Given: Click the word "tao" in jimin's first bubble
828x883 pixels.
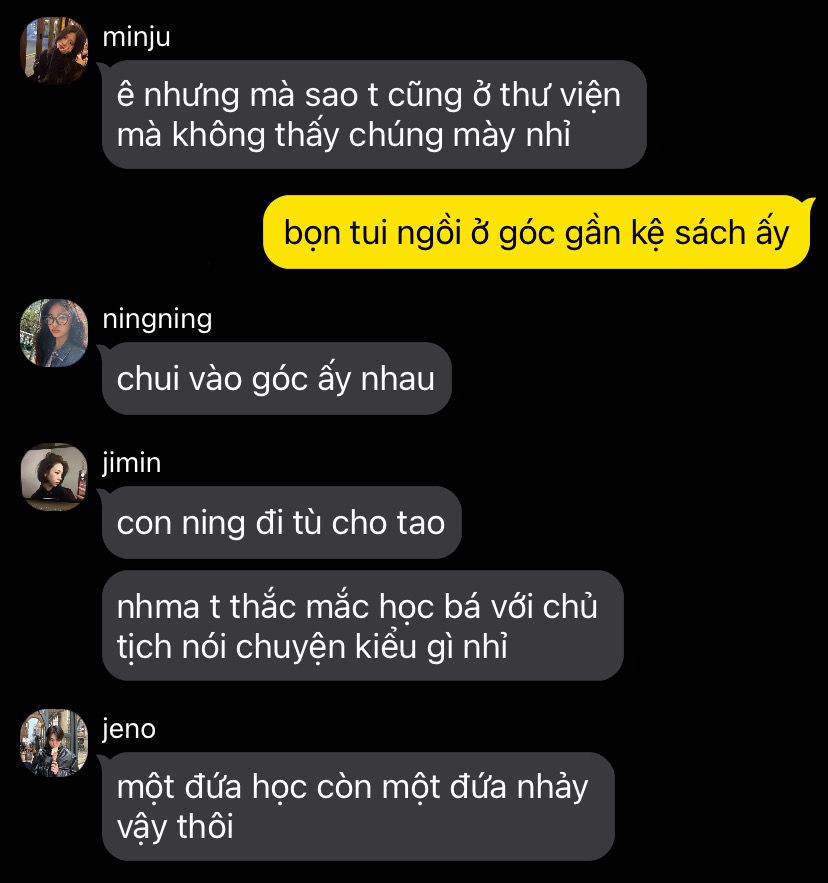Looking at the screenshot, I should pyautogui.click(x=421, y=523).
